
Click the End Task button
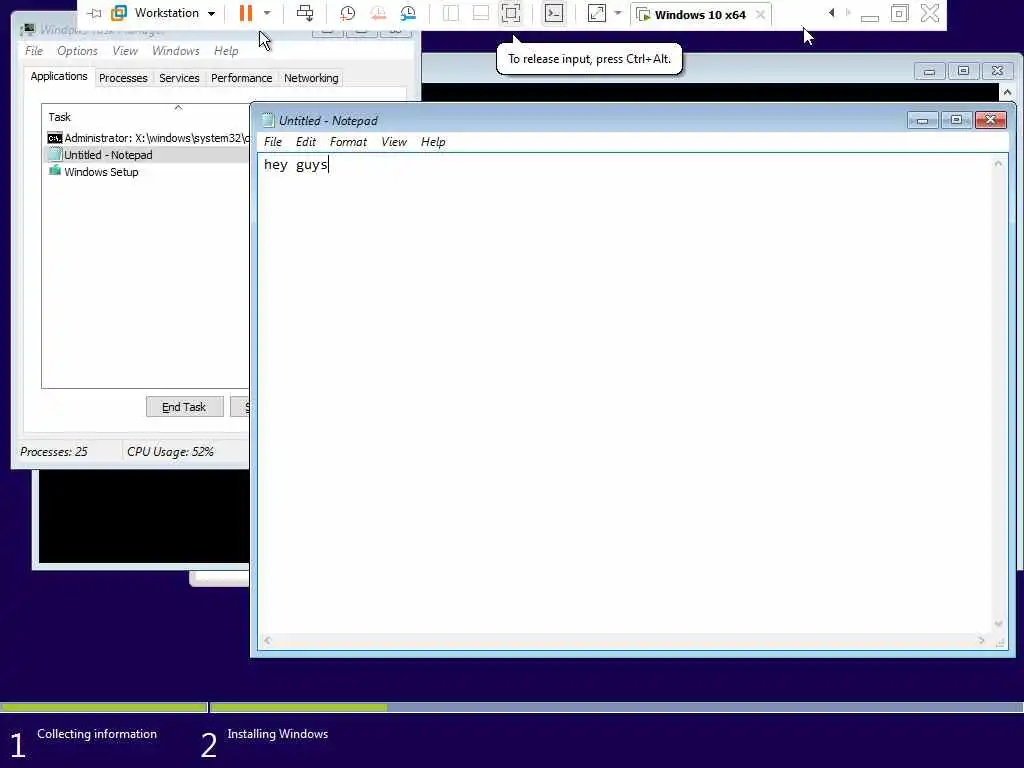click(184, 407)
